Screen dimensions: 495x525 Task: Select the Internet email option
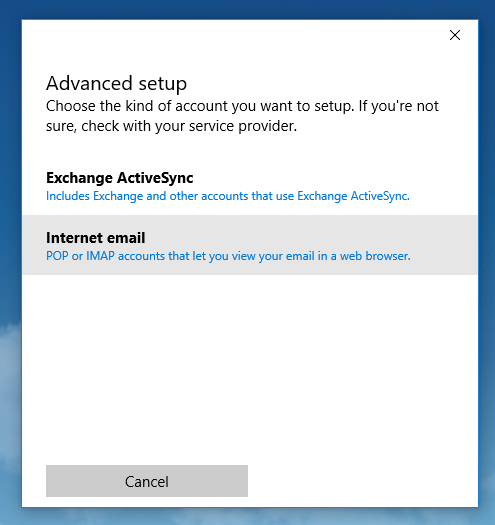pos(250,245)
